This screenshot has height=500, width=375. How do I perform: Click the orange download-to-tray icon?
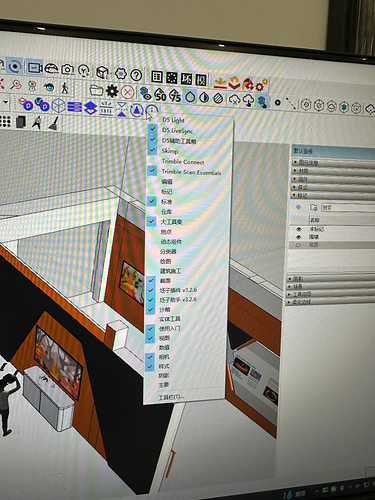[x=220, y=82]
